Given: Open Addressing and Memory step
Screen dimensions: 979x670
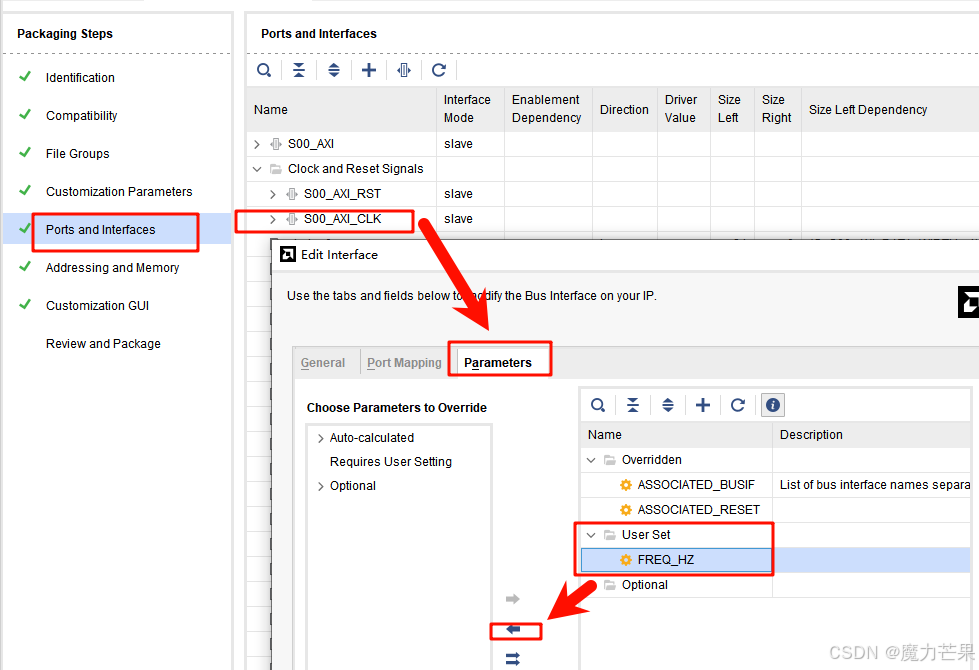Looking at the screenshot, I should pos(112,268).
